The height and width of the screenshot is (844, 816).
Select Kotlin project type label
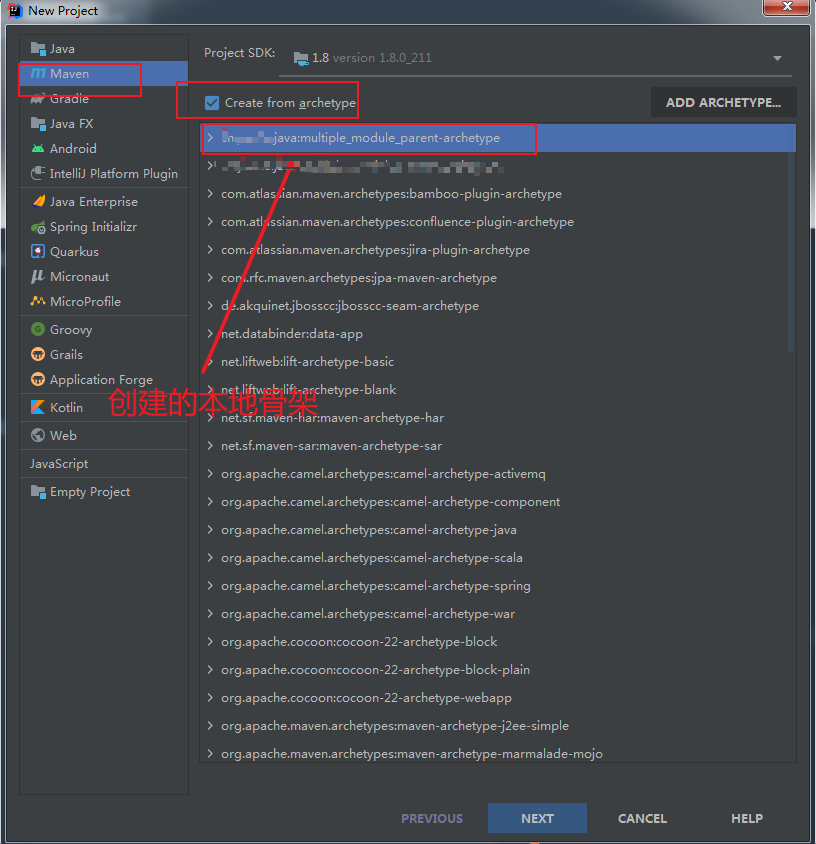pyautogui.click(x=66, y=407)
